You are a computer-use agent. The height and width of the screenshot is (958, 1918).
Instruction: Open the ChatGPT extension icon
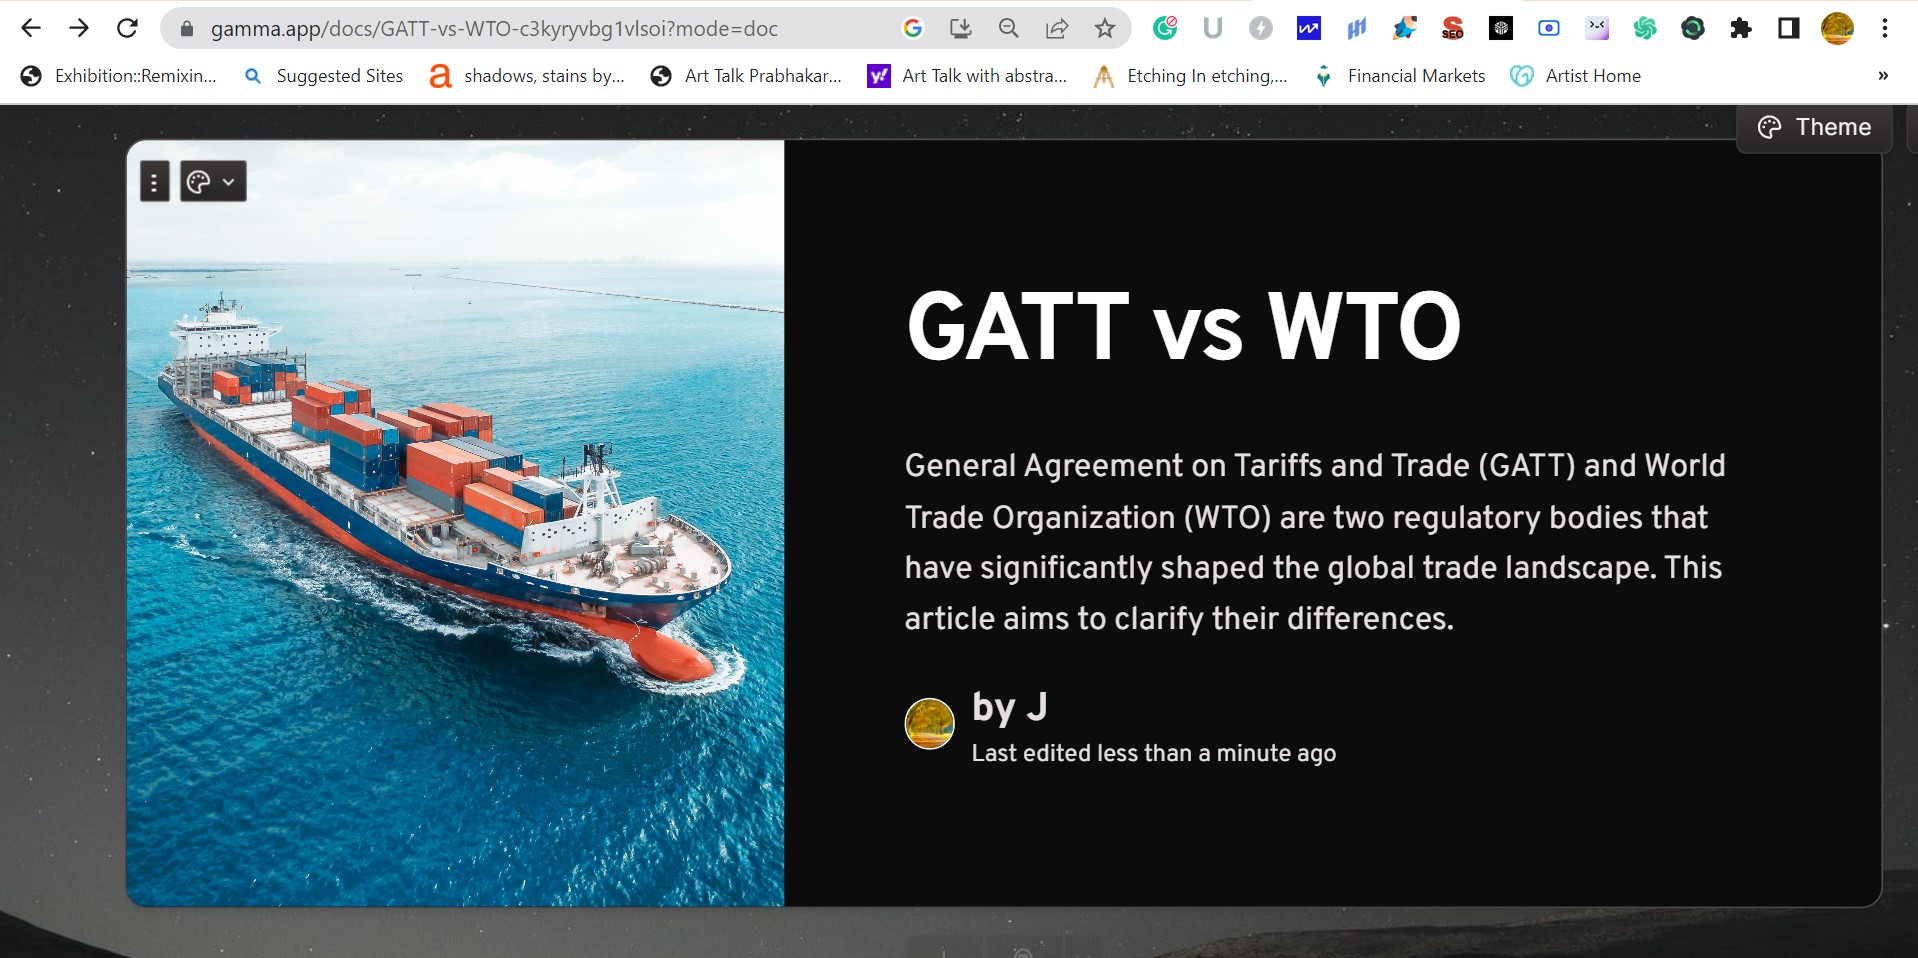[1645, 29]
